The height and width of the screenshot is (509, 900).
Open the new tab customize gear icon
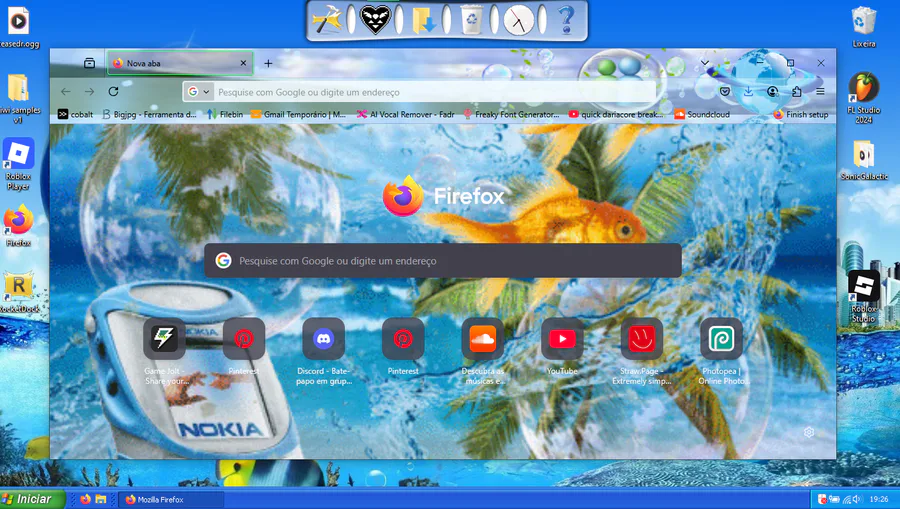[809, 432]
